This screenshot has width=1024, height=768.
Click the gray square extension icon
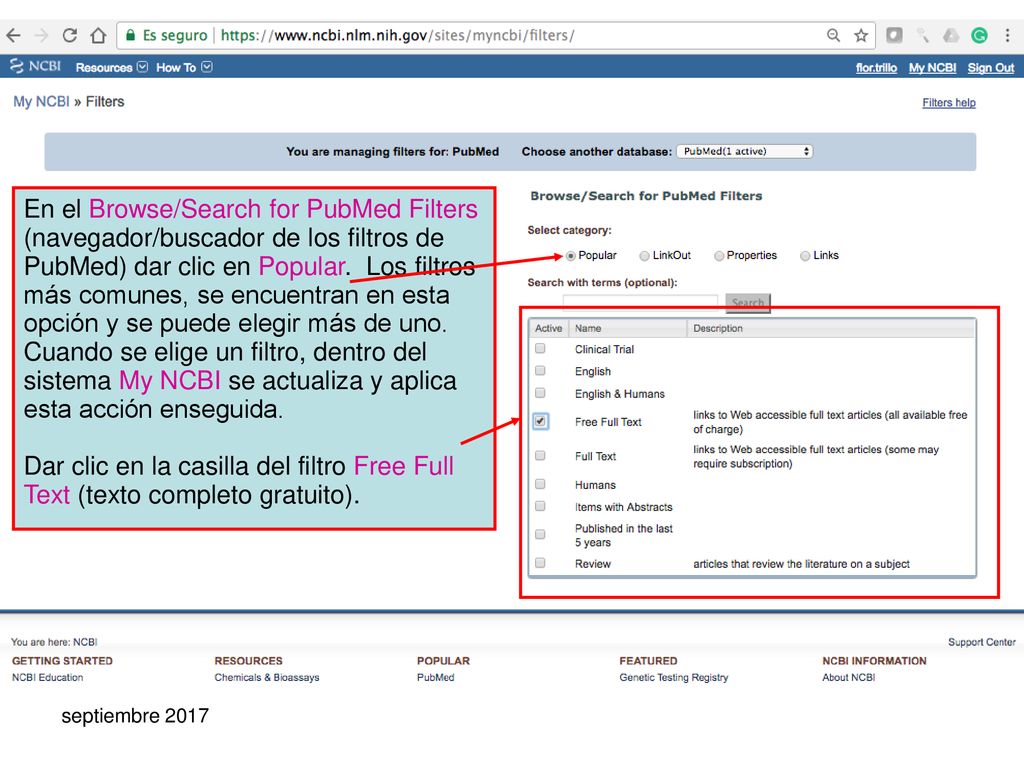click(894, 35)
